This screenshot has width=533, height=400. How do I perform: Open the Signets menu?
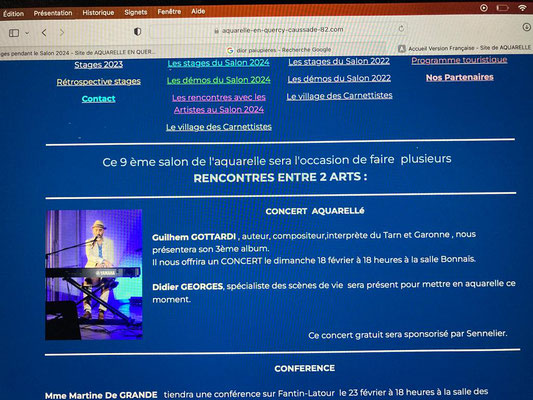point(136,12)
